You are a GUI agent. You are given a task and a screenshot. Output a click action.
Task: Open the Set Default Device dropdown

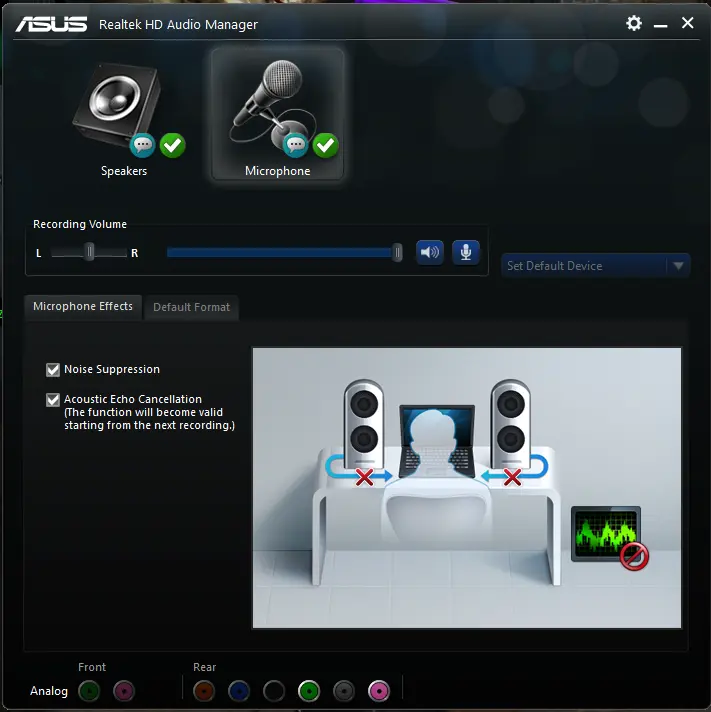click(x=595, y=266)
